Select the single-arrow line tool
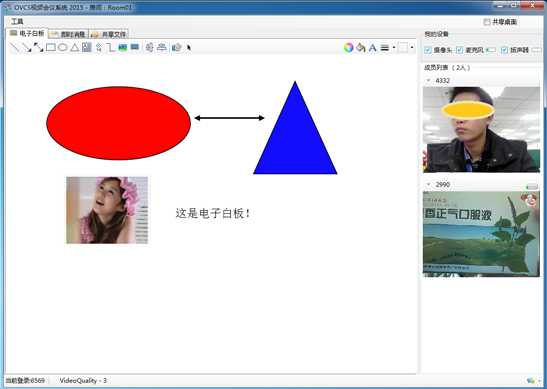Image resolution: width=547 pixels, height=389 pixels. [27, 47]
